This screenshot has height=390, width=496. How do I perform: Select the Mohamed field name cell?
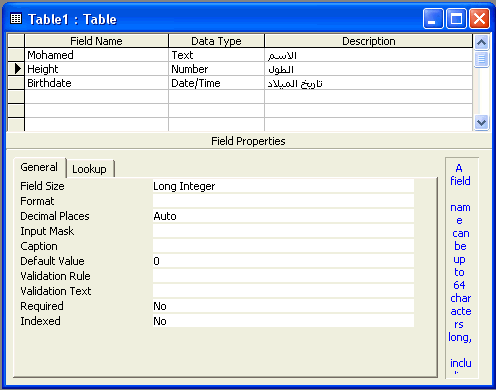tap(96, 55)
